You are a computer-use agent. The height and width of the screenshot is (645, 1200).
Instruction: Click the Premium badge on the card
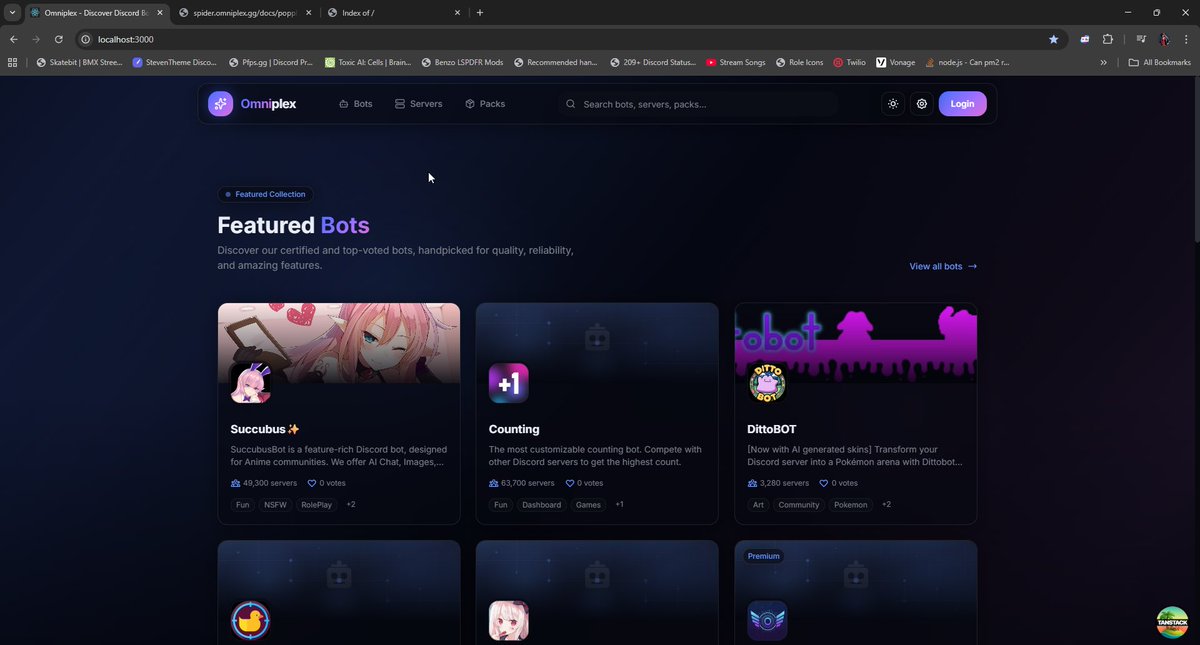(x=763, y=556)
